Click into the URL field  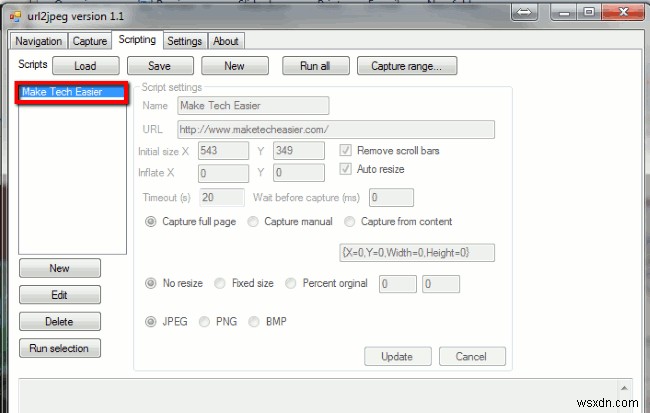click(x=336, y=129)
